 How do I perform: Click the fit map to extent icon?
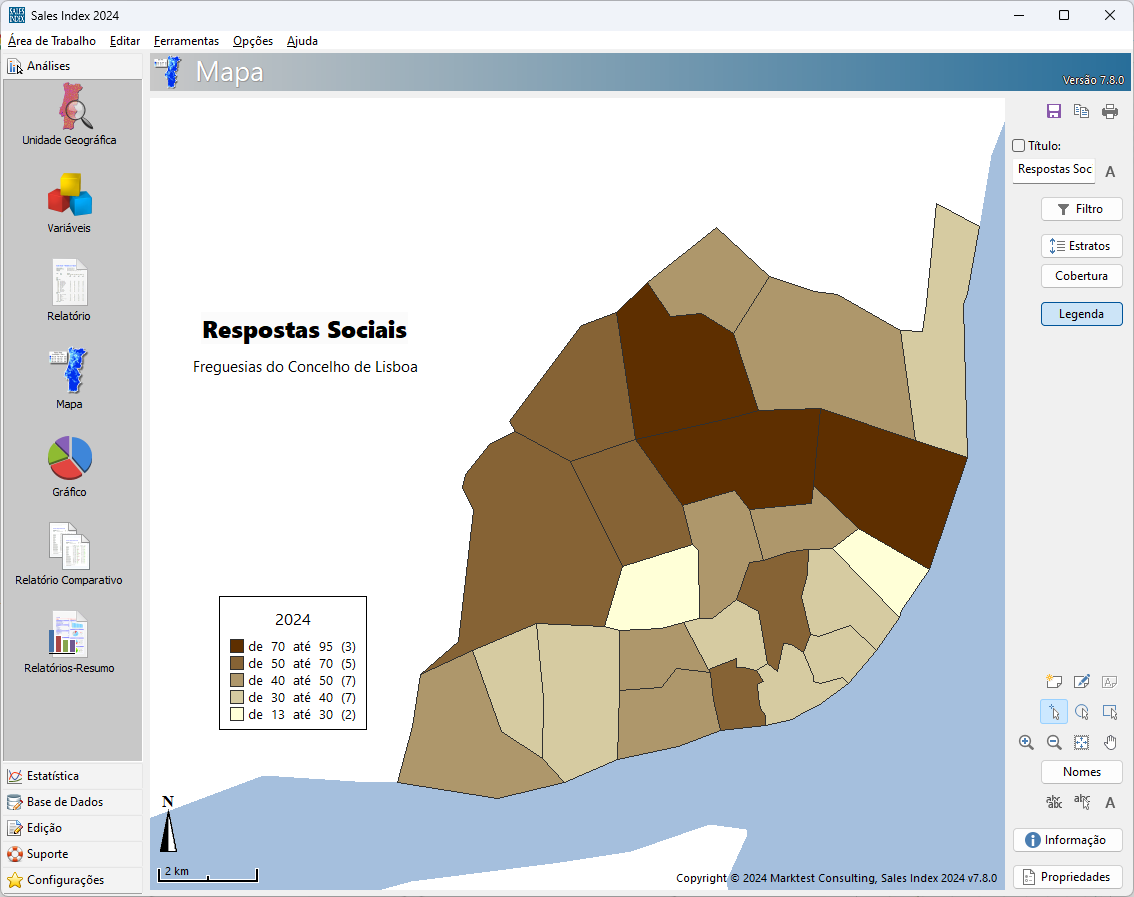pos(1082,742)
